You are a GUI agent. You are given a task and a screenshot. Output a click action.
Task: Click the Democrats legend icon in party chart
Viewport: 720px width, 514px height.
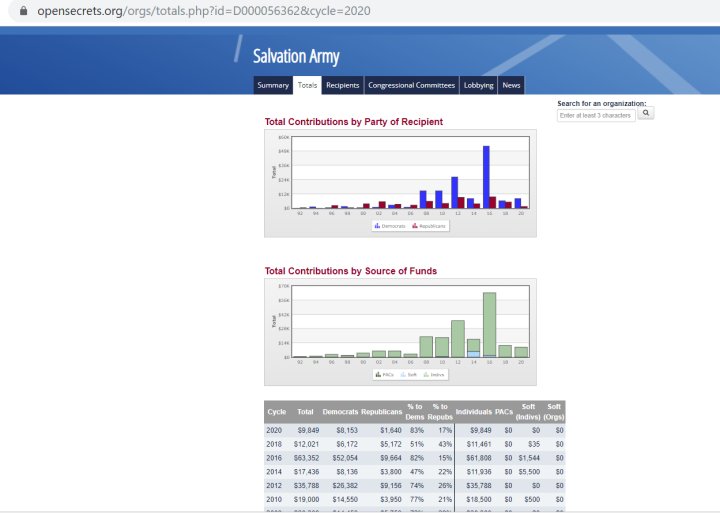click(377, 226)
